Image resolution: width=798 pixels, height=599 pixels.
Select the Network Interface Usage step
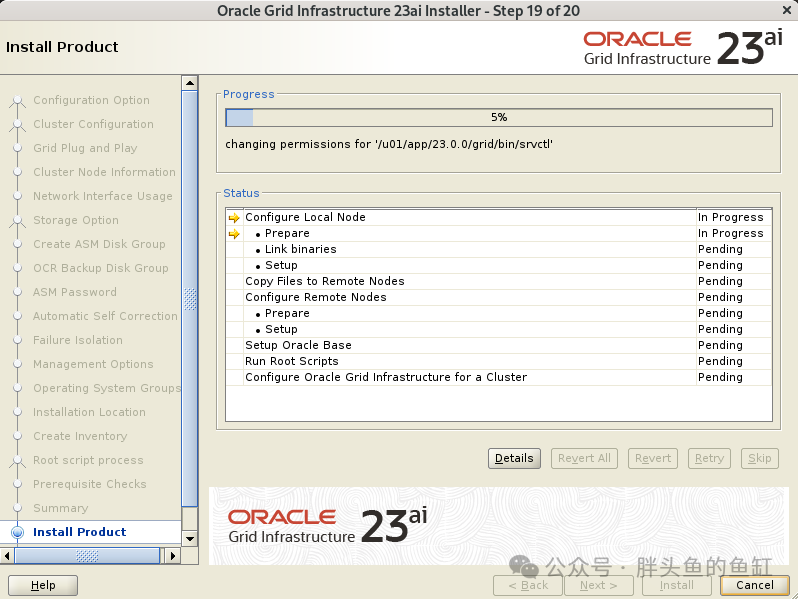coord(103,196)
